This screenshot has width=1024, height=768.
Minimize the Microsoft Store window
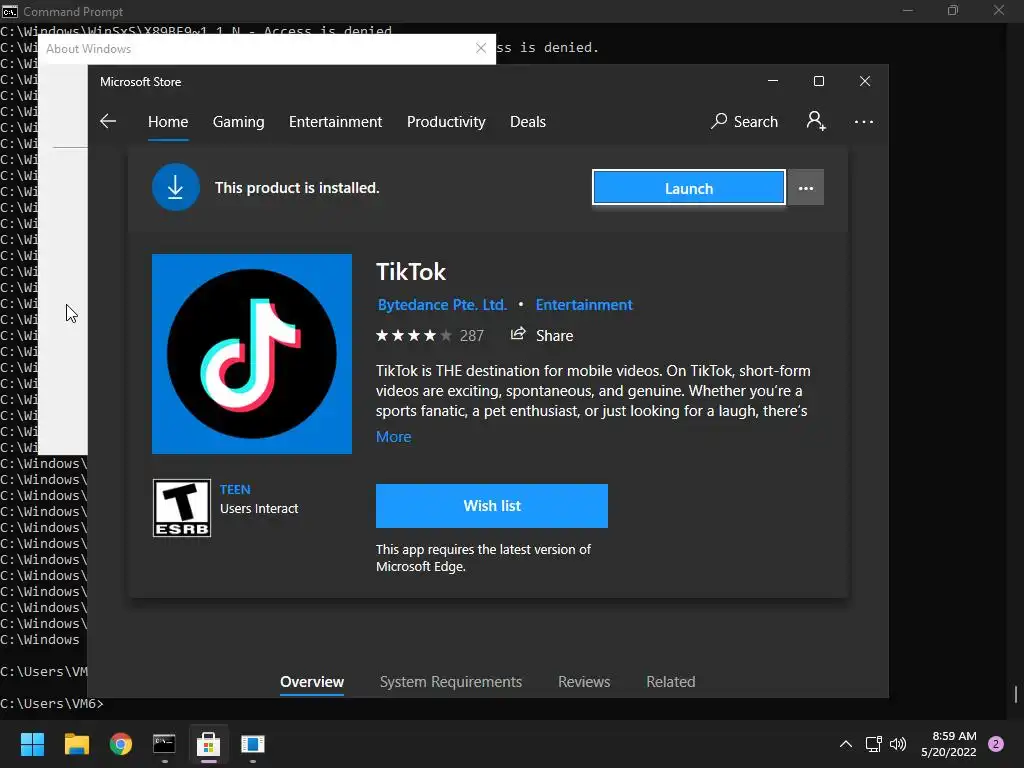(773, 81)
